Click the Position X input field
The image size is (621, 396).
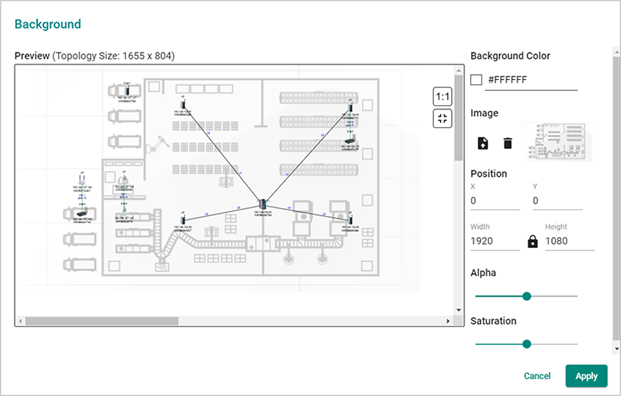pyautogui.click(x=495, y=201)
